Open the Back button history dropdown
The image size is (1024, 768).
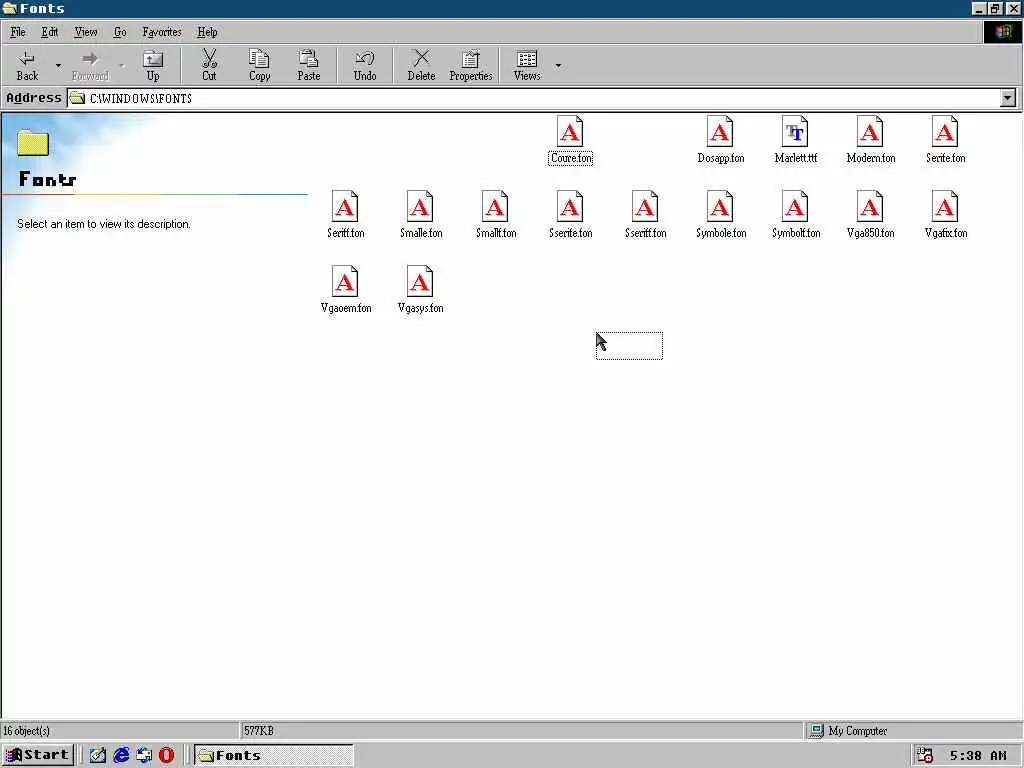click(x=58, y=65)
